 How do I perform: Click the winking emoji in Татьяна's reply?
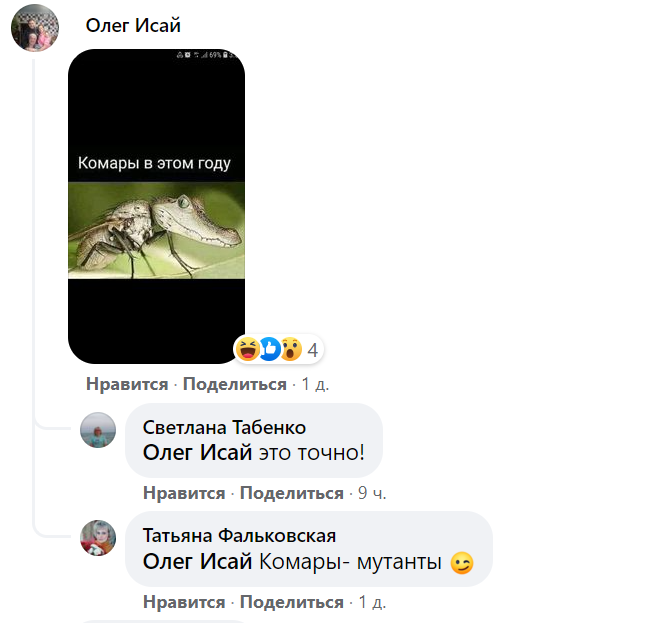(x=462, y=563)
